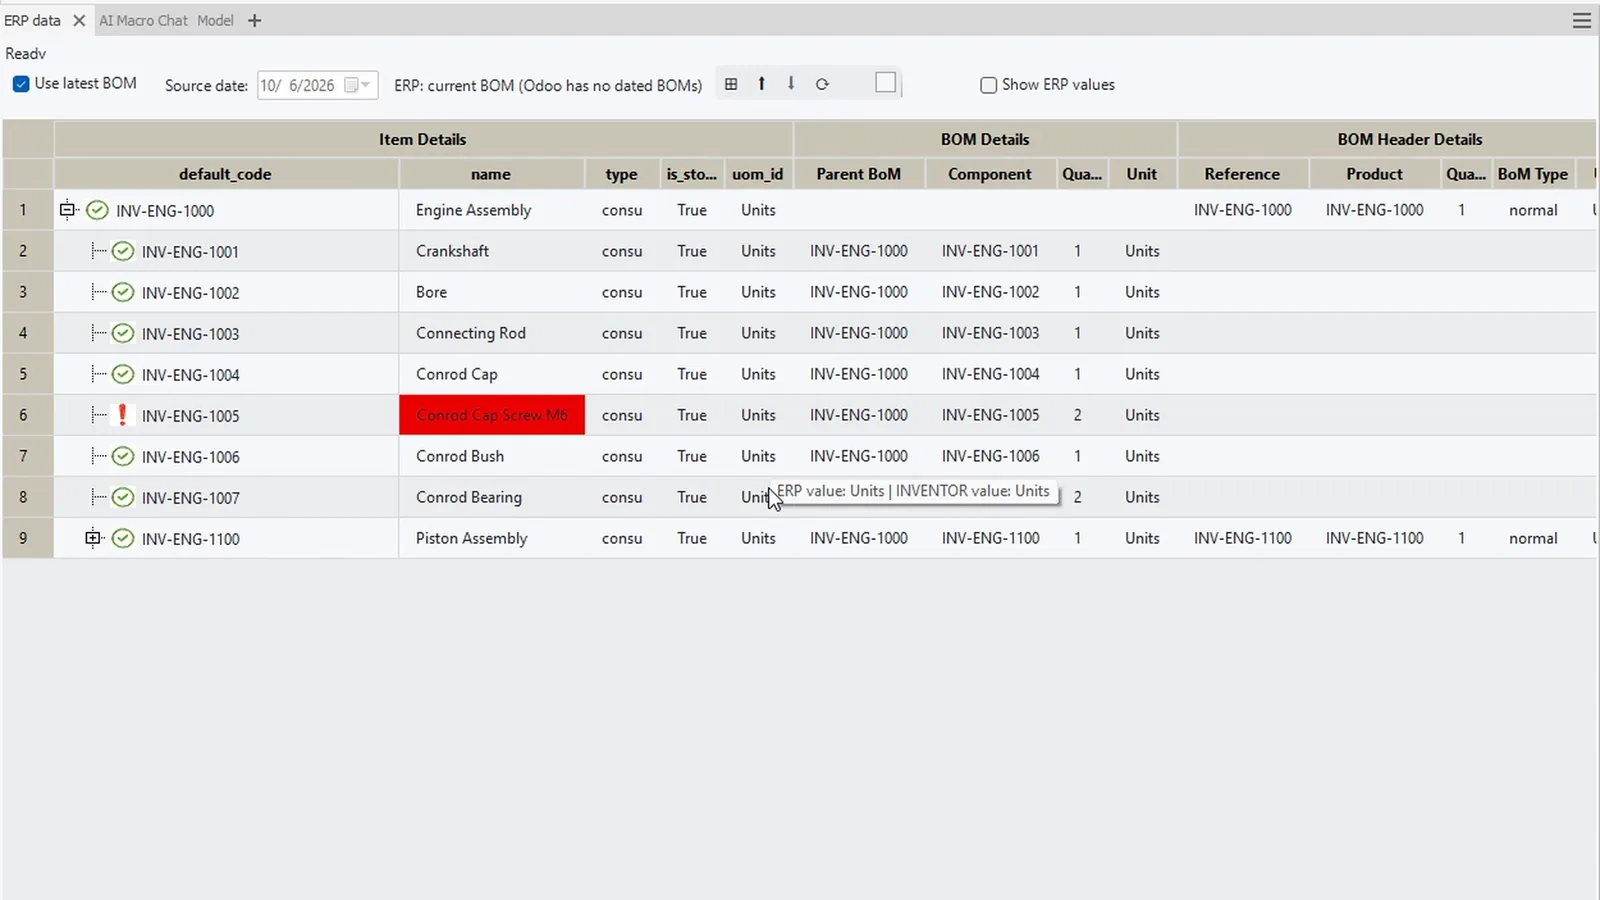
Task: Click the Crankshaft name cell
Action: point(492,251)
